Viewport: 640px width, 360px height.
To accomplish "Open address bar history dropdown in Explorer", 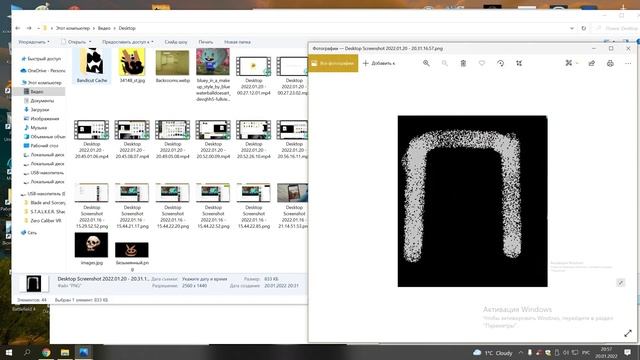I will click(572, 28).
